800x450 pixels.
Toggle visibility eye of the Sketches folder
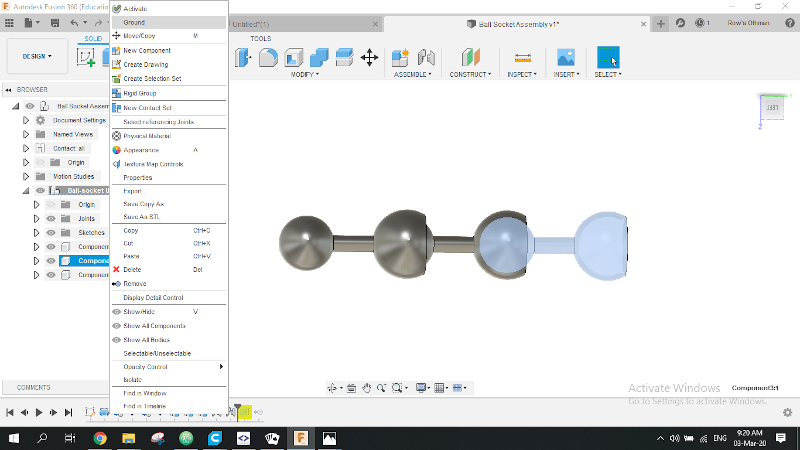51,233
